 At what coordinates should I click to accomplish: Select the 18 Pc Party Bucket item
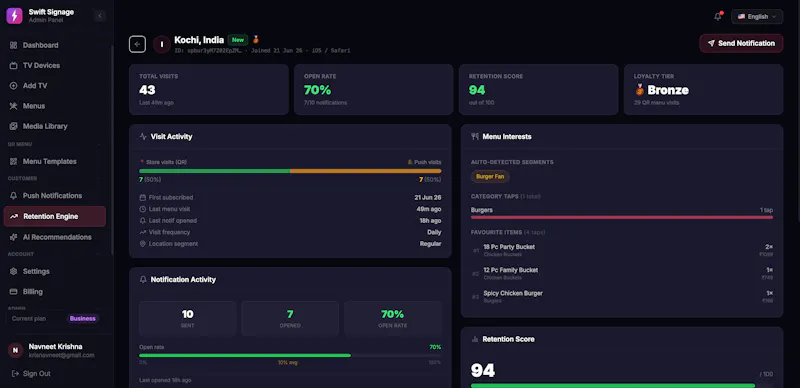(622, 250)
